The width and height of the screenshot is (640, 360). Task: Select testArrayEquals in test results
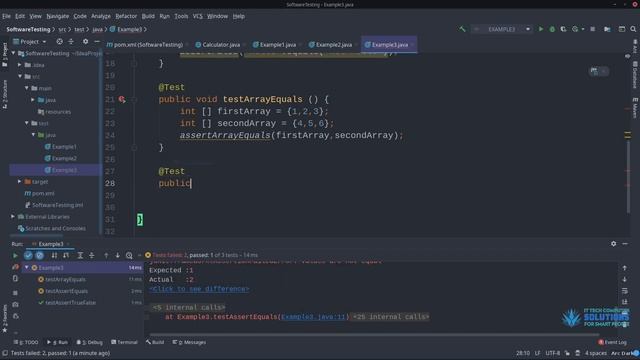point(65,280)
